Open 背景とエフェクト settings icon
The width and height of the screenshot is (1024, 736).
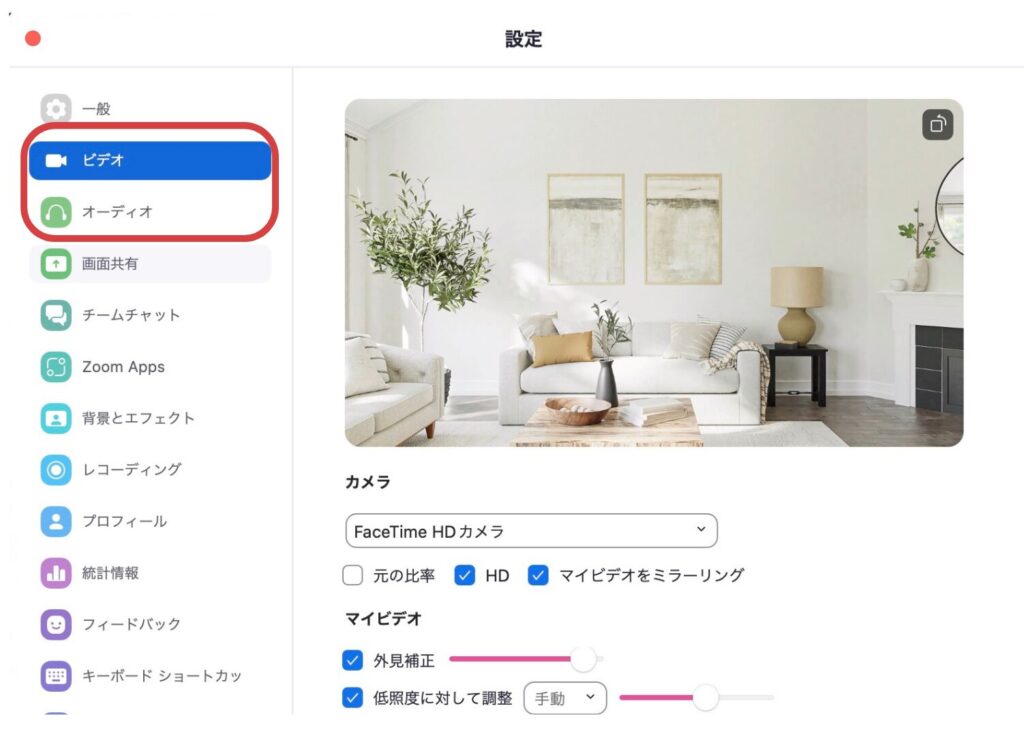pos(59,418)
